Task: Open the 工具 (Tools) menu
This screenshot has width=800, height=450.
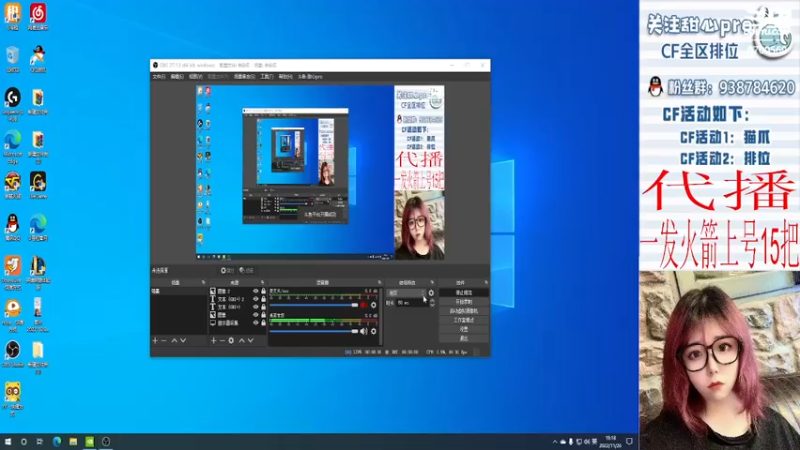Action: click(267, 77)
